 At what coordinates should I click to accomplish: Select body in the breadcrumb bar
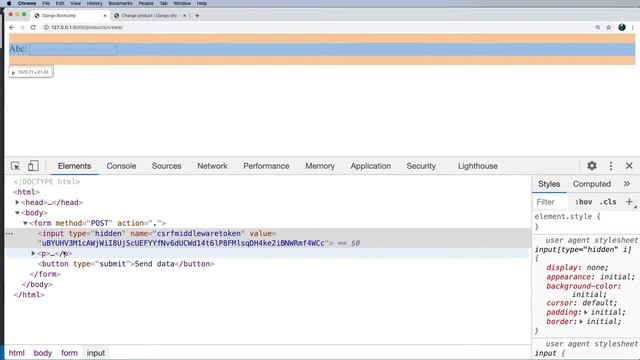point(42,353)
